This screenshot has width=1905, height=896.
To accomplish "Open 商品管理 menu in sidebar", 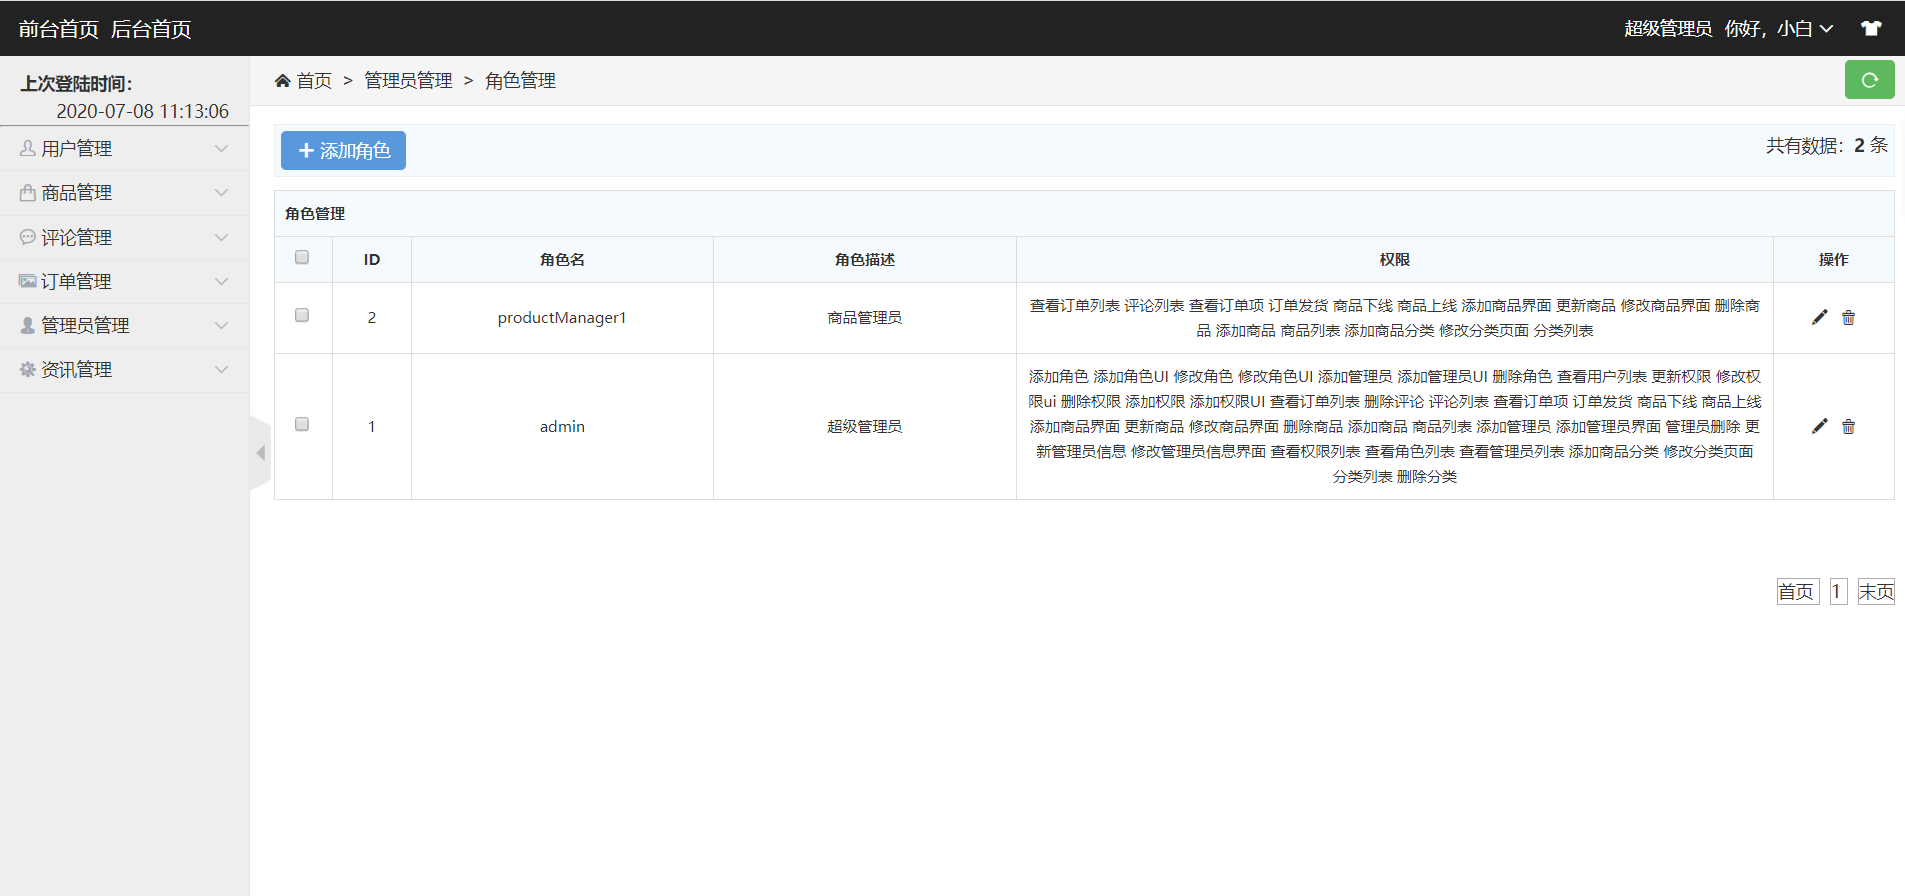I will click(x=124, y=192).
